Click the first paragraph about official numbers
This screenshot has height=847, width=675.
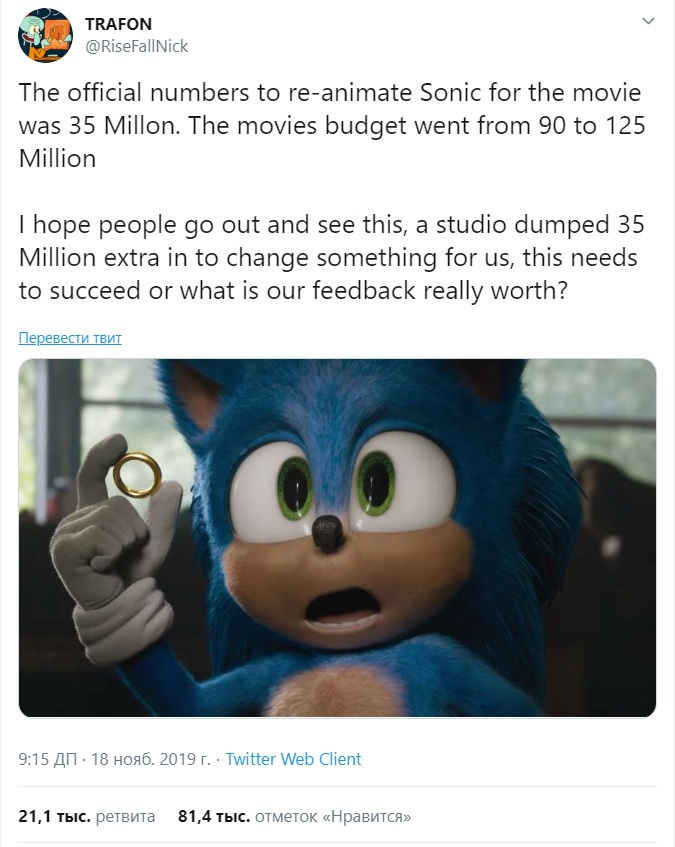(x=330, y=126)
